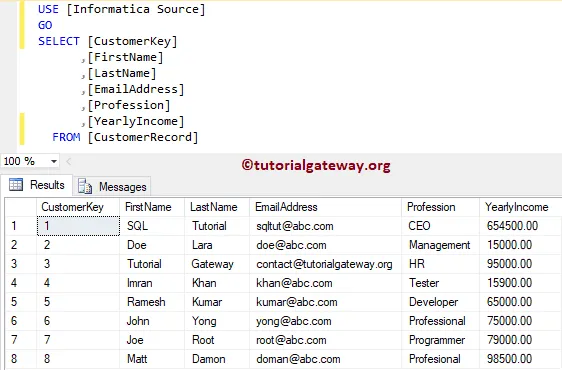Screen dimensions: 562x370
Task: Select the cell 'Programmer'
Action: (x=440, y=340)
